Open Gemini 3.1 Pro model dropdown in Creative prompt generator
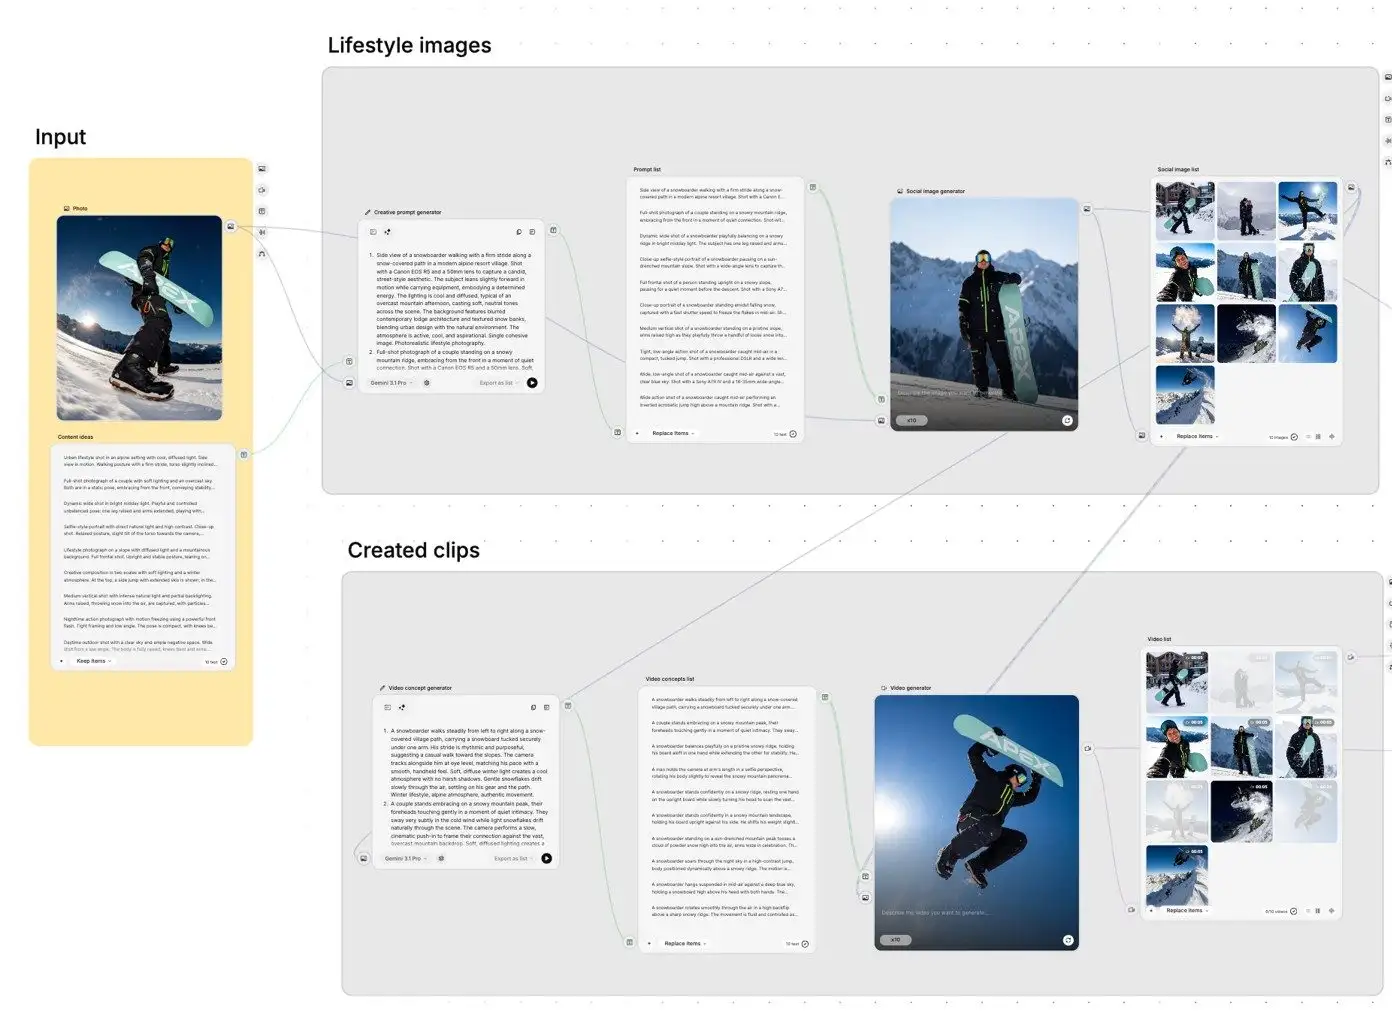The height and width of the screenshot is (1028, 1392). (391, 383)
